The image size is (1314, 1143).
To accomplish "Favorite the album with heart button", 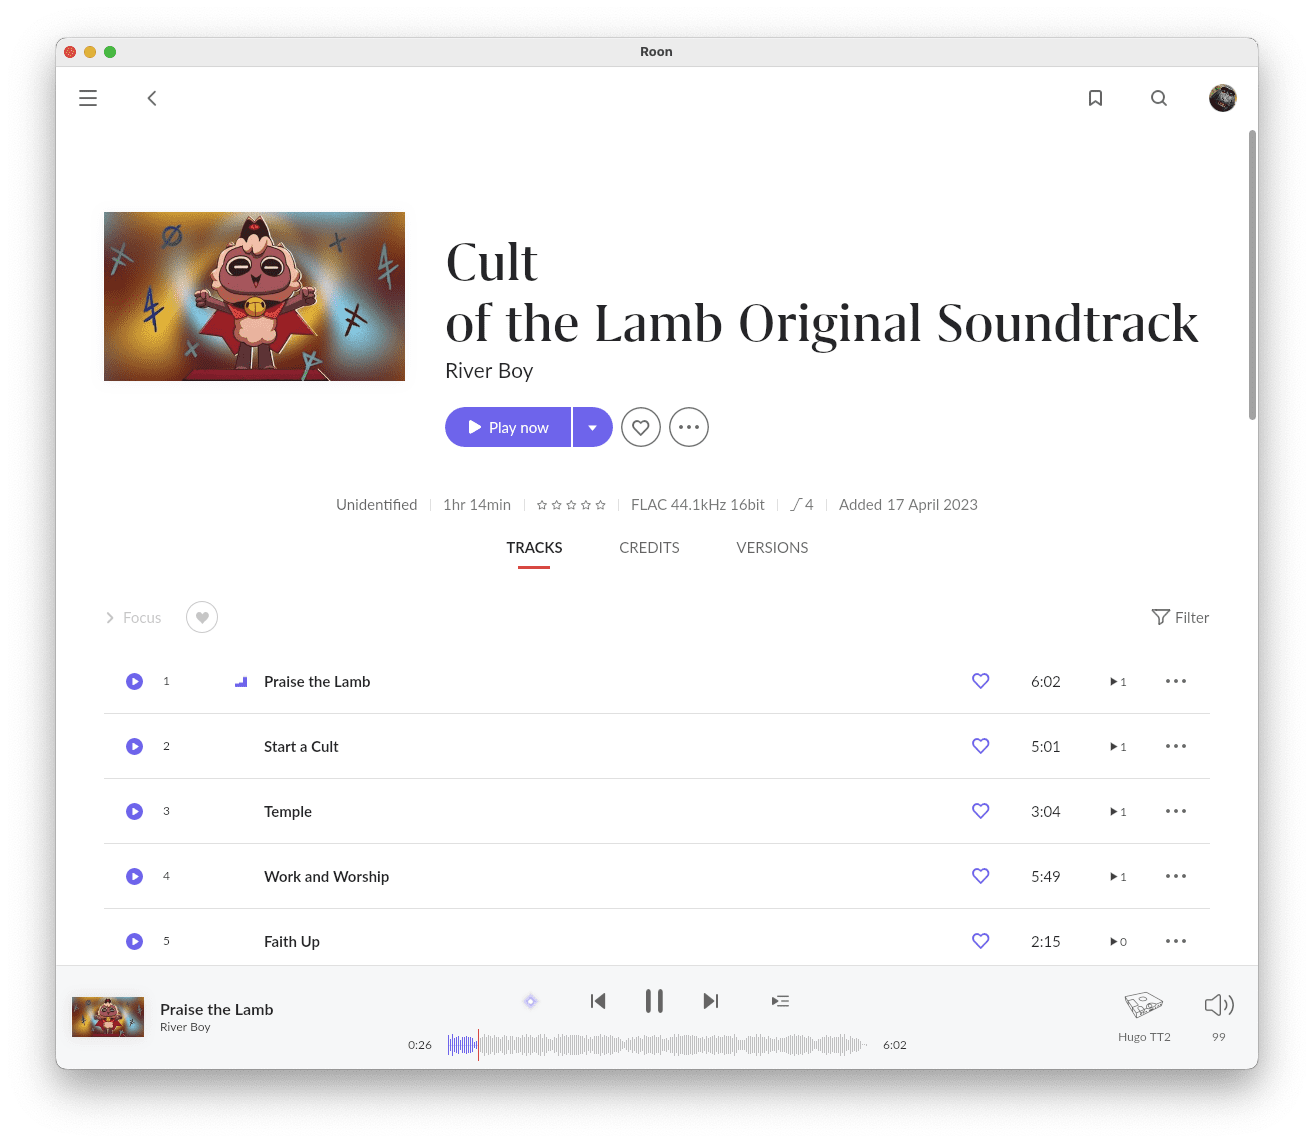I will pos(641,427).
